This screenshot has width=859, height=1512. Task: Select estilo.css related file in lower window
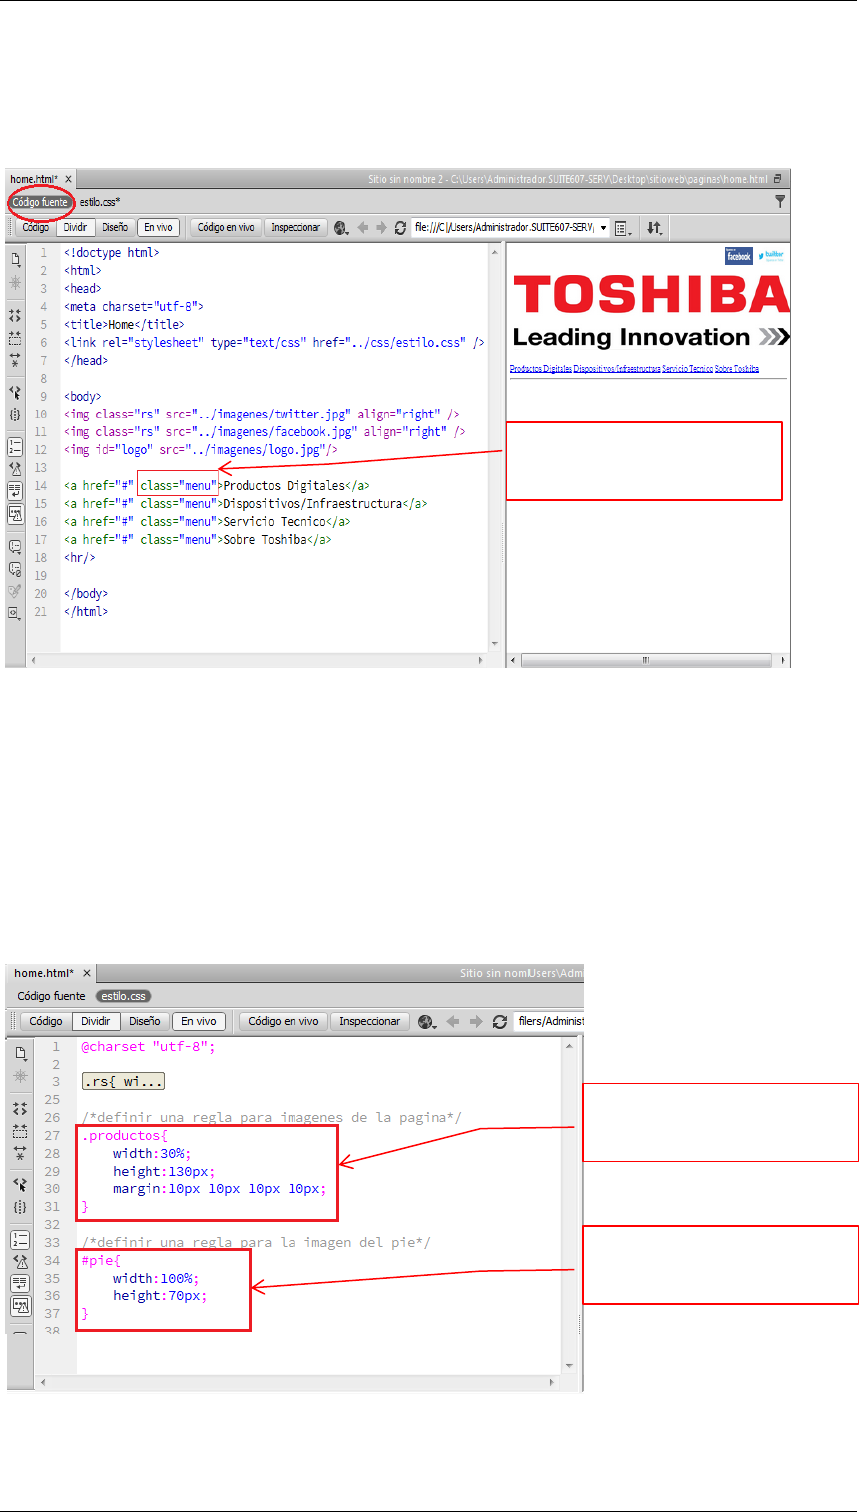click(123, 996)
